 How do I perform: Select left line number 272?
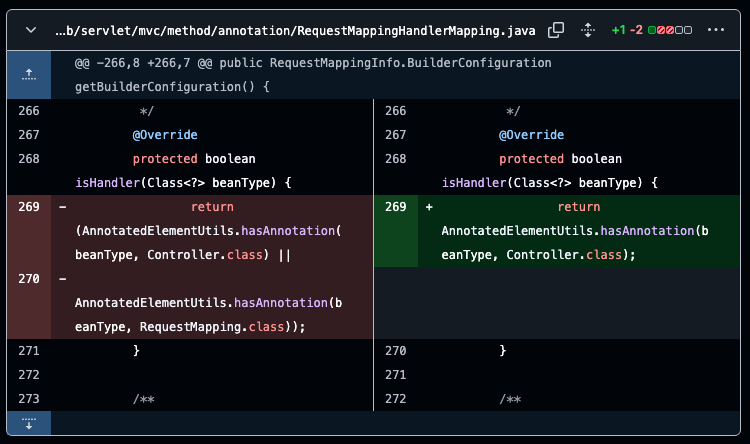click(29, 375)
